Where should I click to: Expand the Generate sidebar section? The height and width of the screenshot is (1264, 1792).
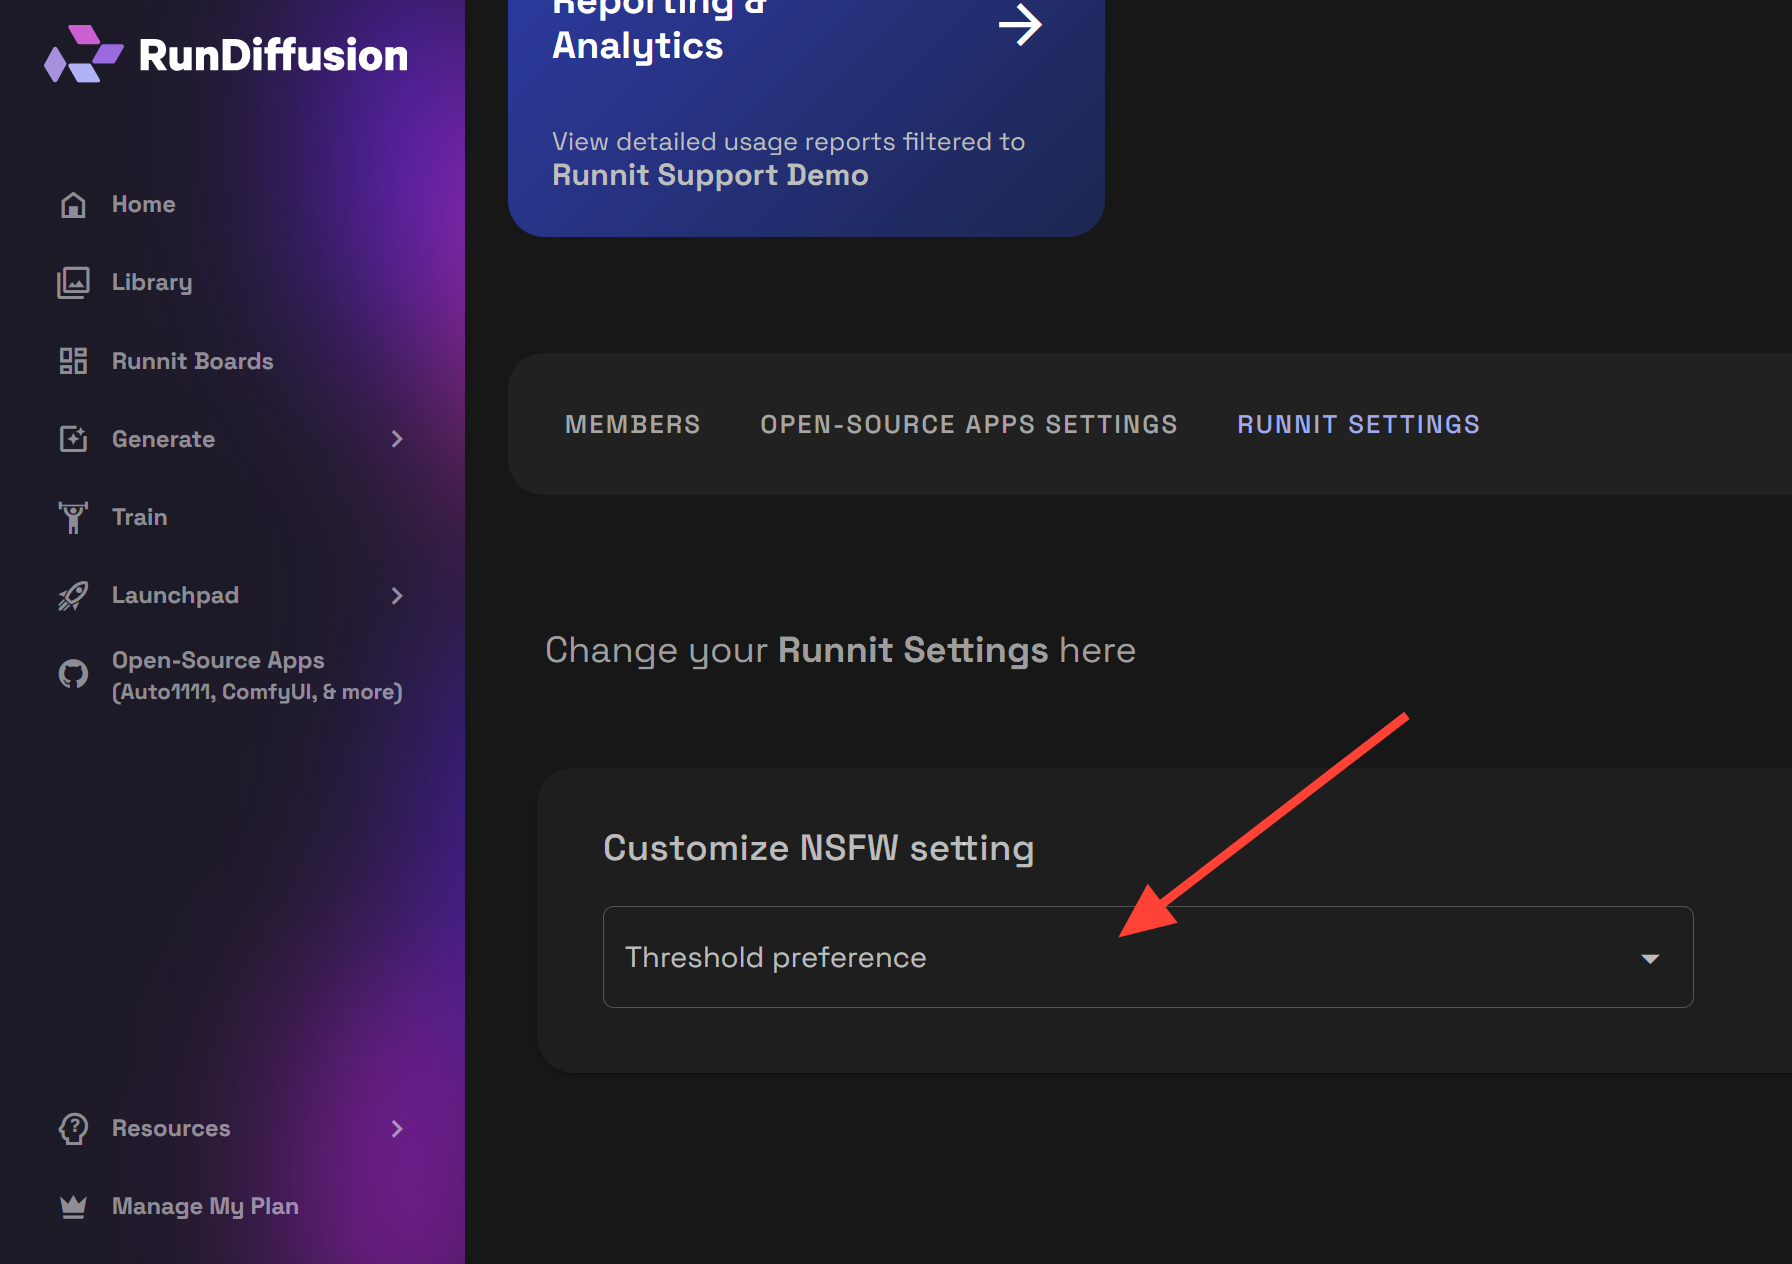[397, 438]
